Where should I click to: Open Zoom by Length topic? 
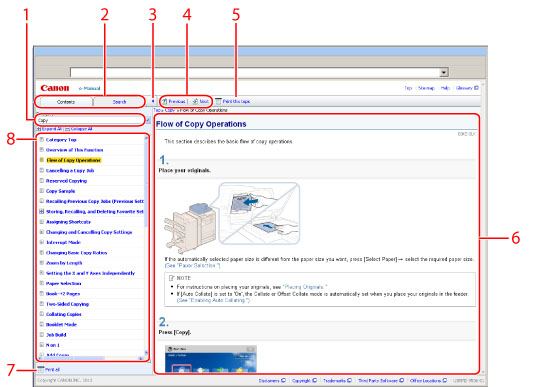coord(64,263)
